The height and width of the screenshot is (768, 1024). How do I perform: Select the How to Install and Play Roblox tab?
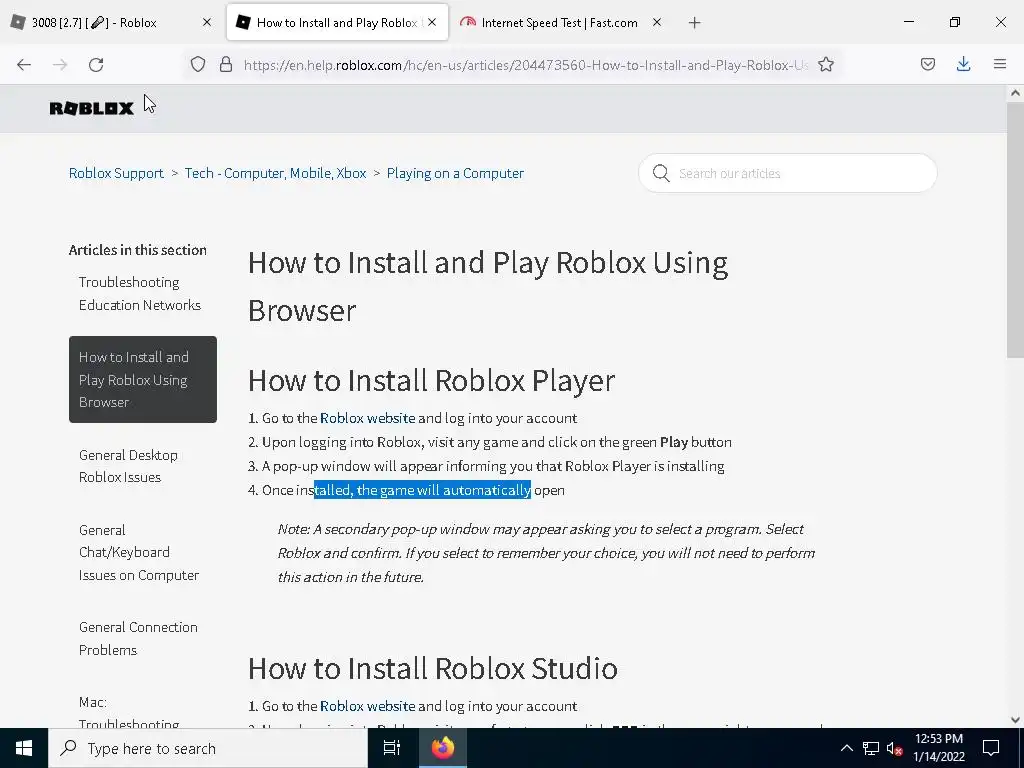coord(337,23)
